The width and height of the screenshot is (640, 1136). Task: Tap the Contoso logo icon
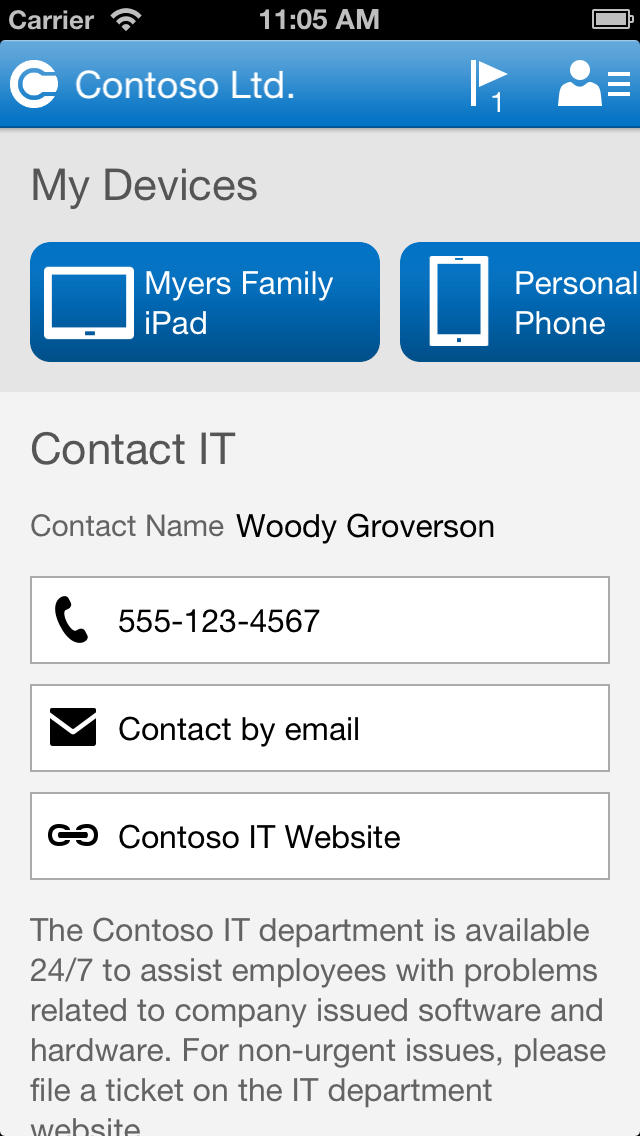pos(35,85)
